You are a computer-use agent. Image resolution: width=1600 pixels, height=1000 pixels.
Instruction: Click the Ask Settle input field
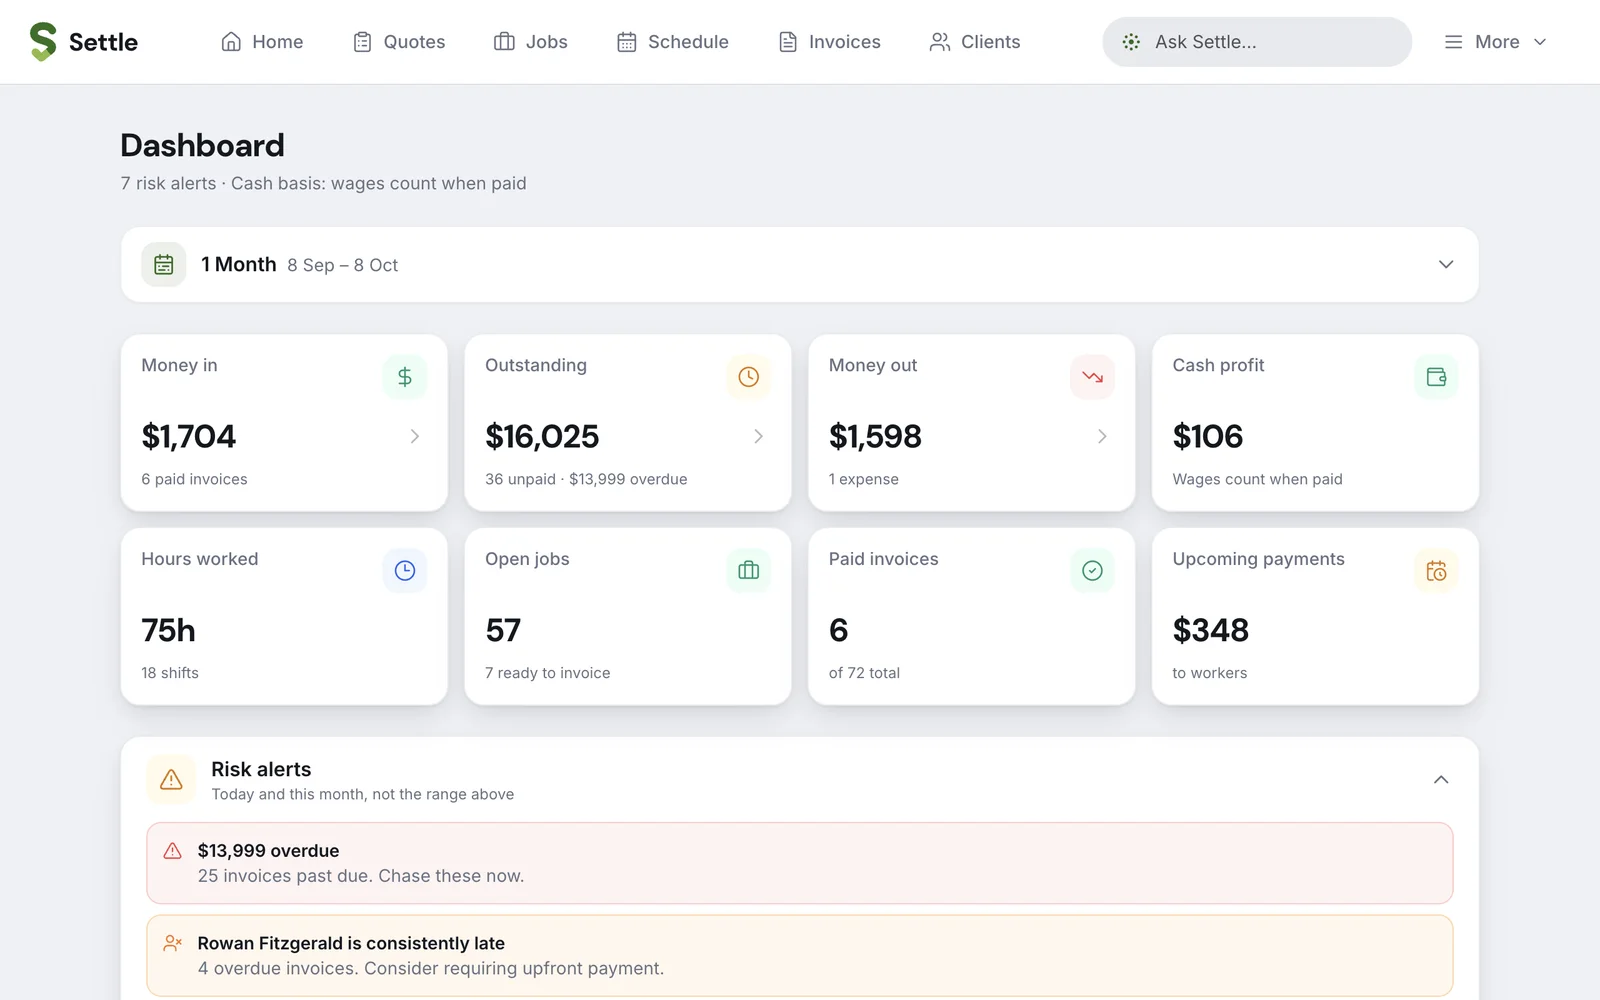[x=1257, y=42]
